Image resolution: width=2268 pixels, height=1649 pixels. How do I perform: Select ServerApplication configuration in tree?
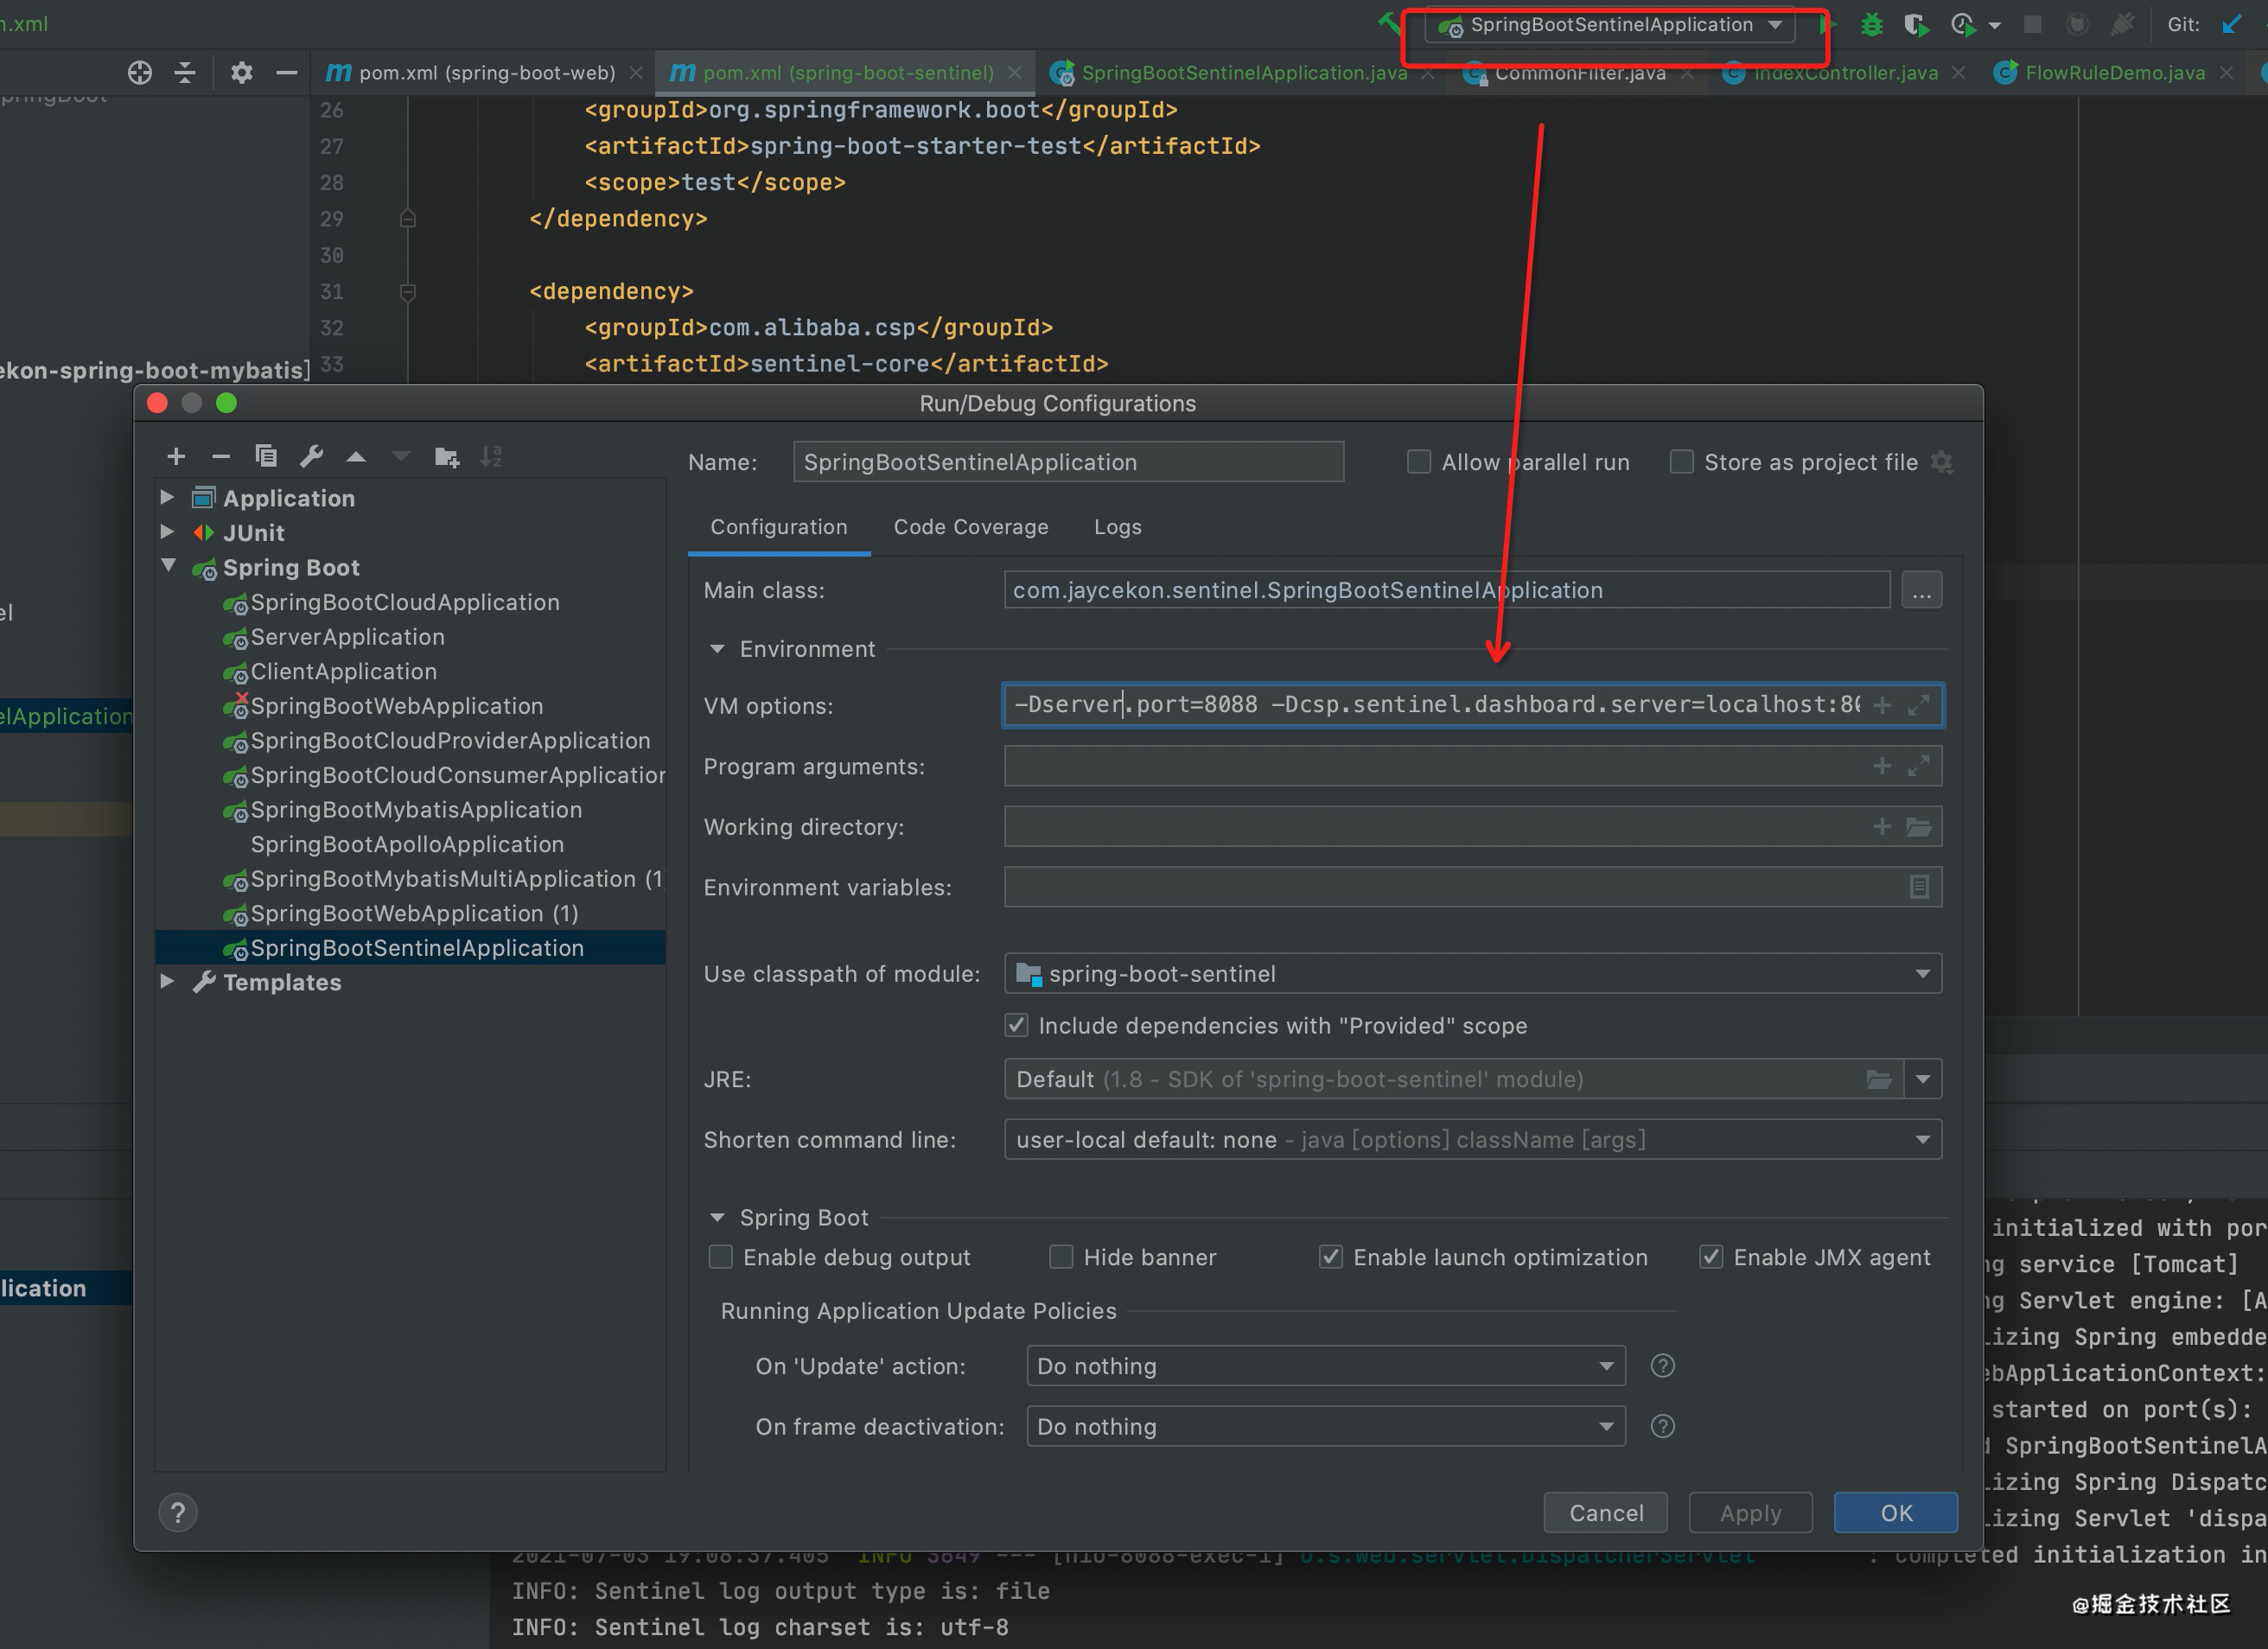pyautogui.click(x=347, y=637)
